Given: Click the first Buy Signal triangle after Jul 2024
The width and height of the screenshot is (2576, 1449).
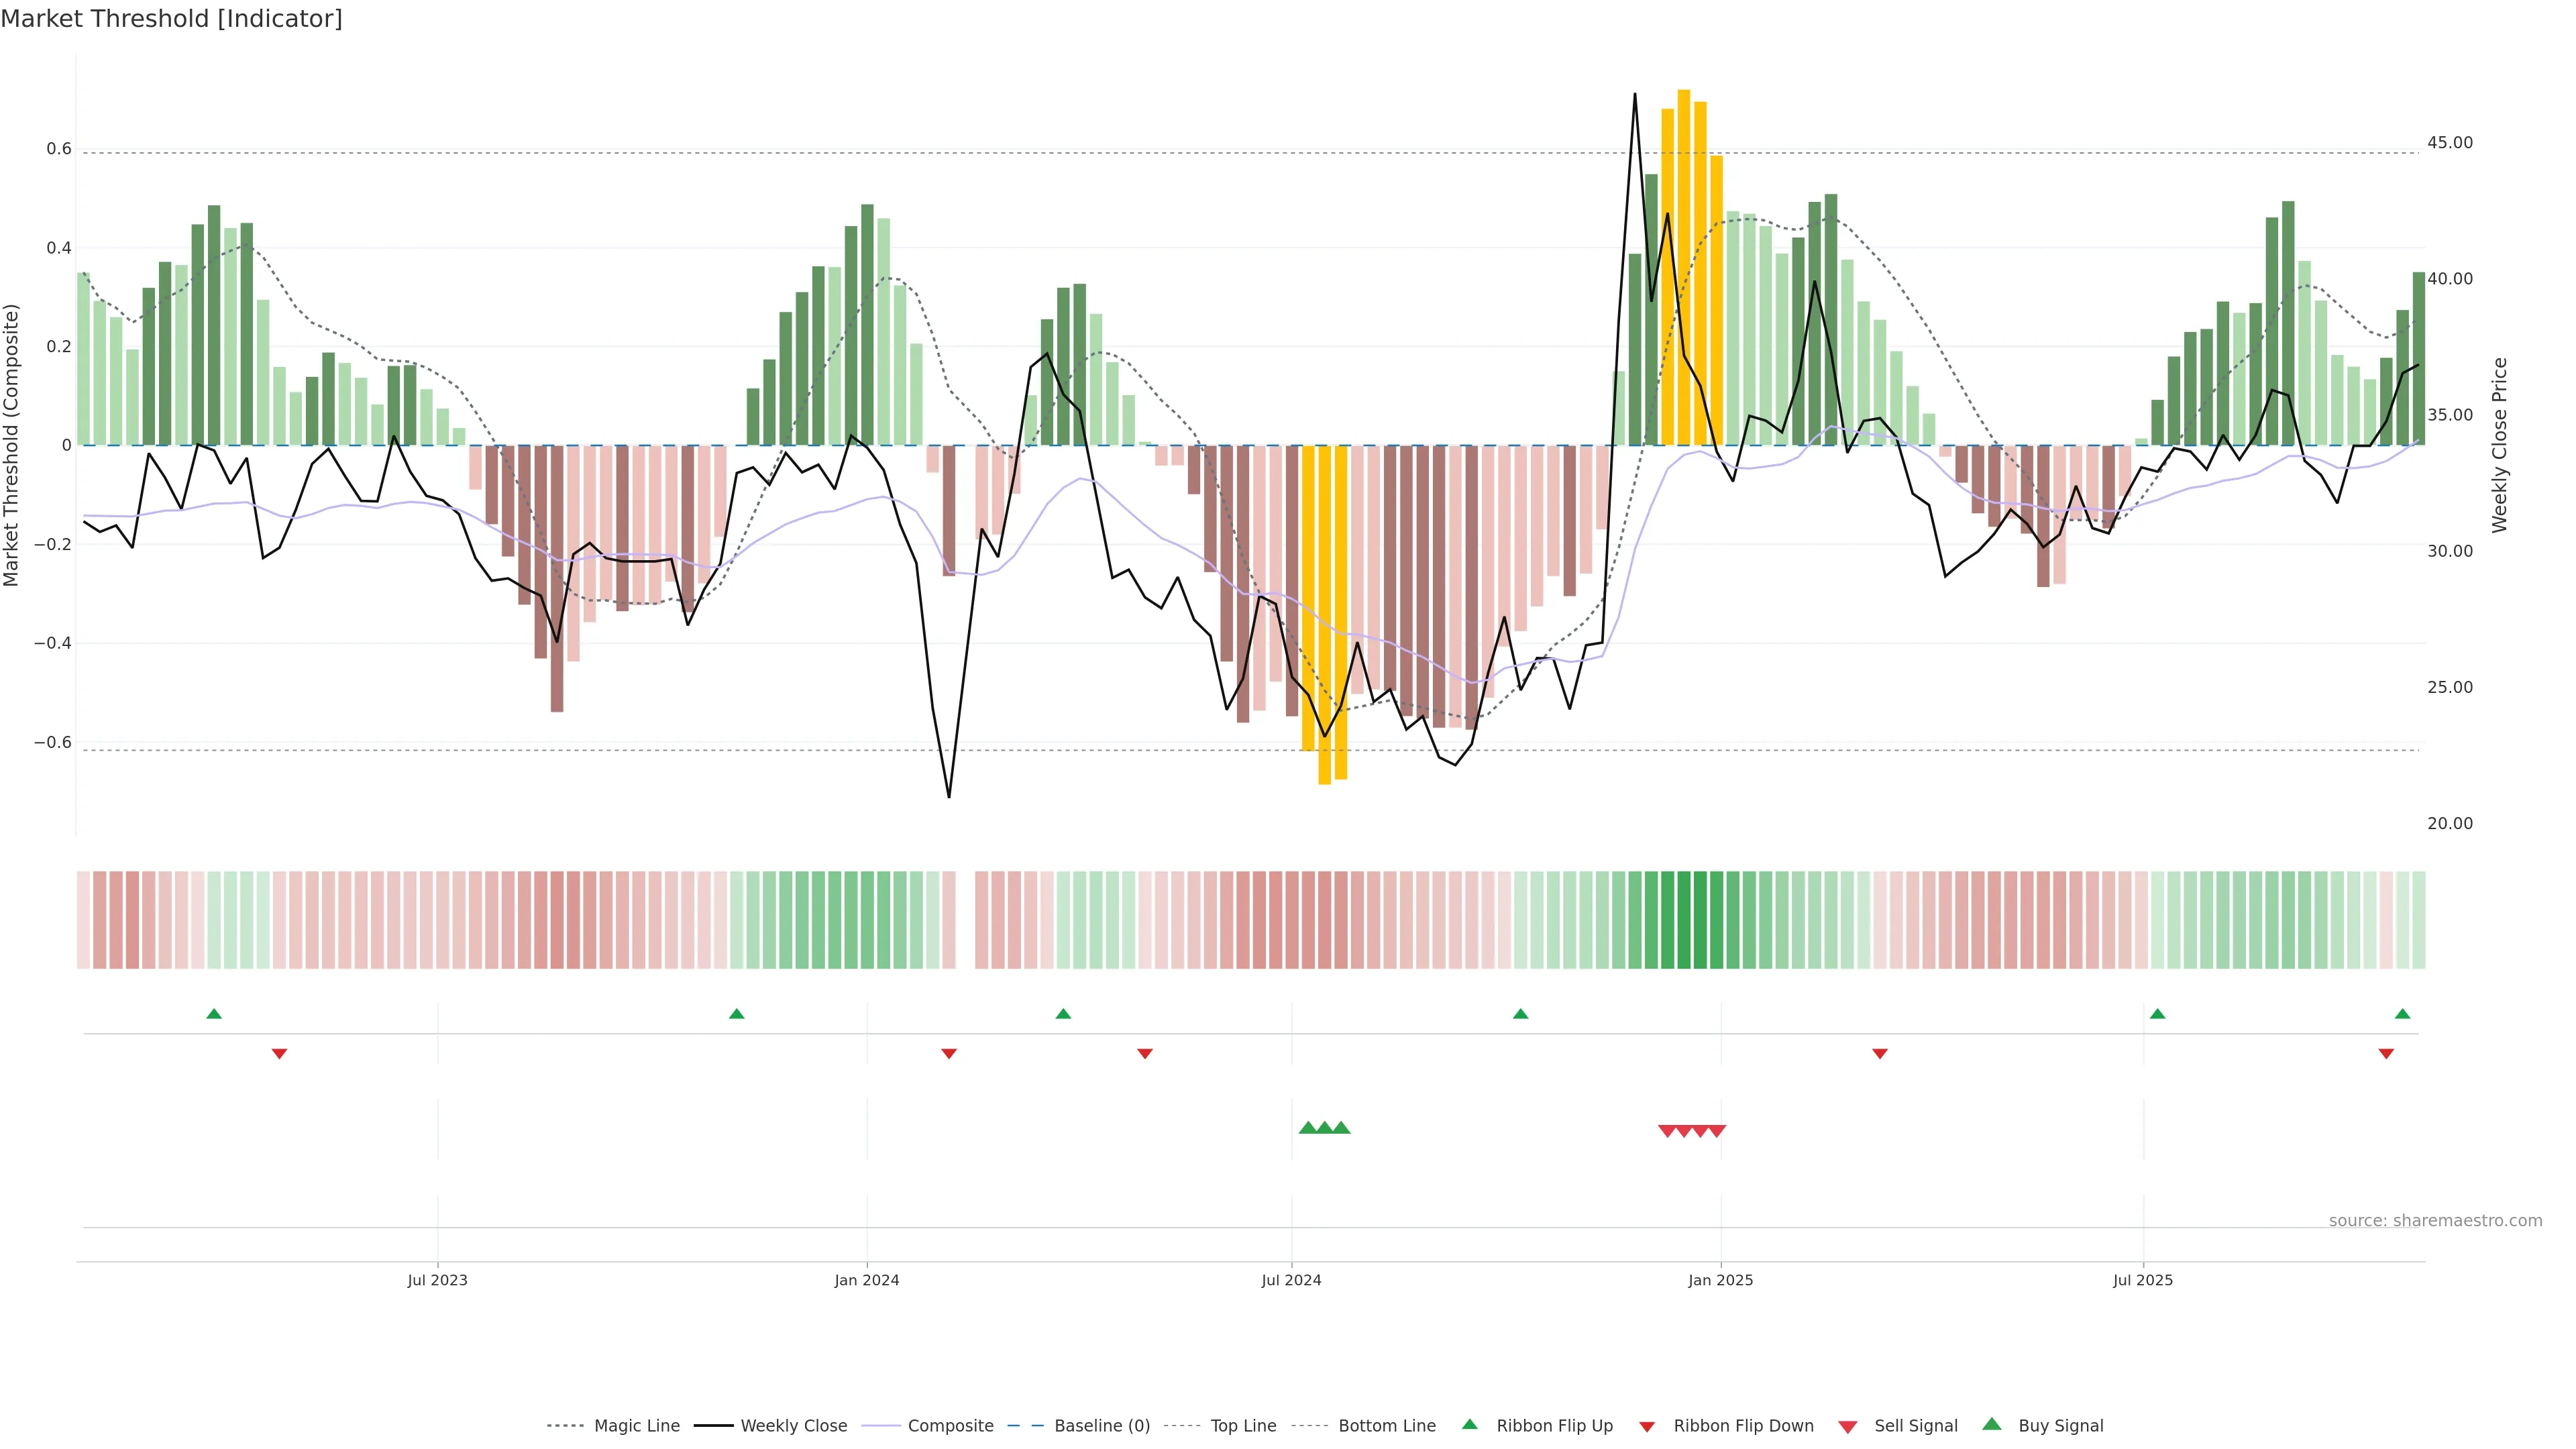Looking at the screenshot, I should pos(1307,1128).
